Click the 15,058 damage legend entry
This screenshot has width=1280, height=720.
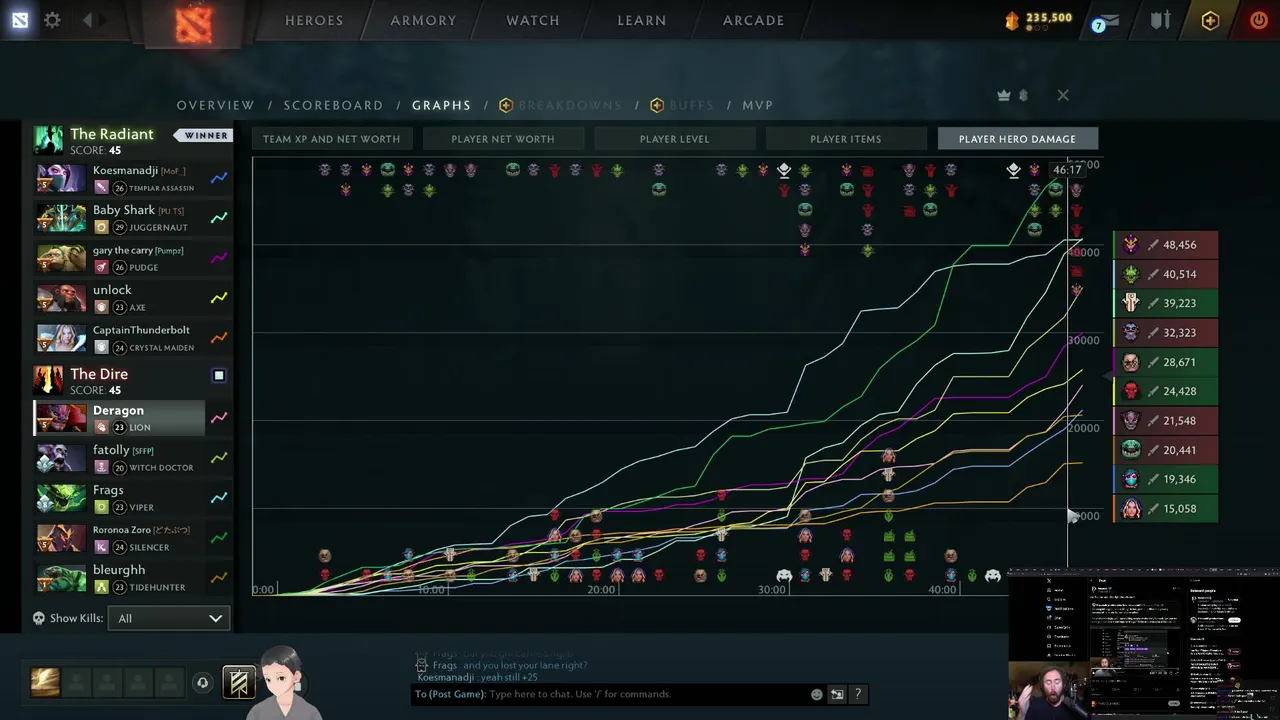coord(1166,509)
